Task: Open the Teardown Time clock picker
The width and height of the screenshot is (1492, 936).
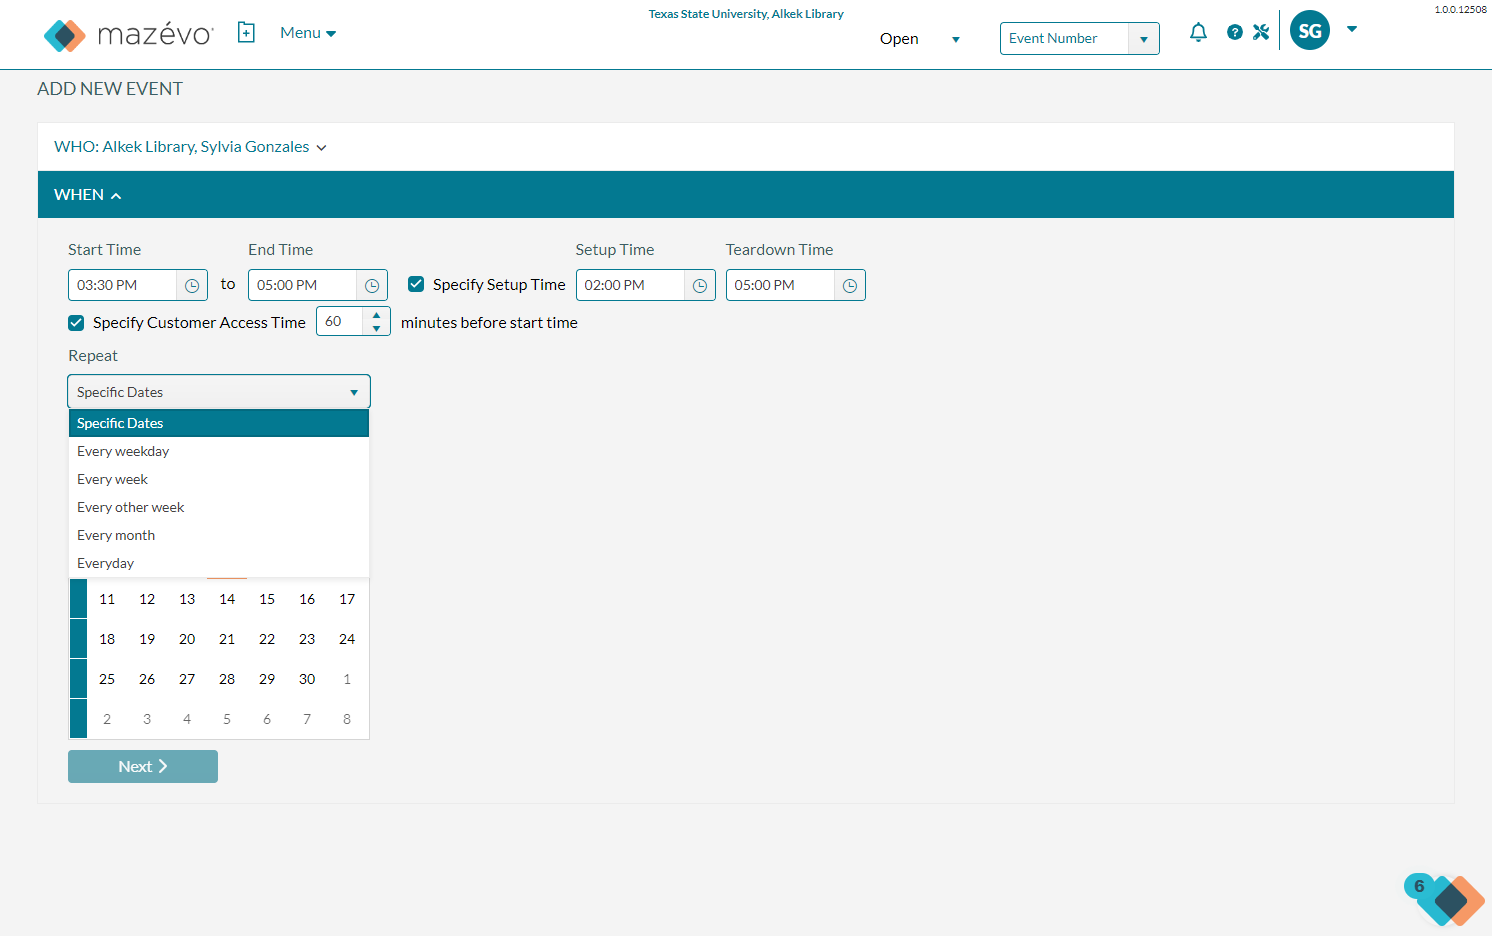Action: (850, 285)
